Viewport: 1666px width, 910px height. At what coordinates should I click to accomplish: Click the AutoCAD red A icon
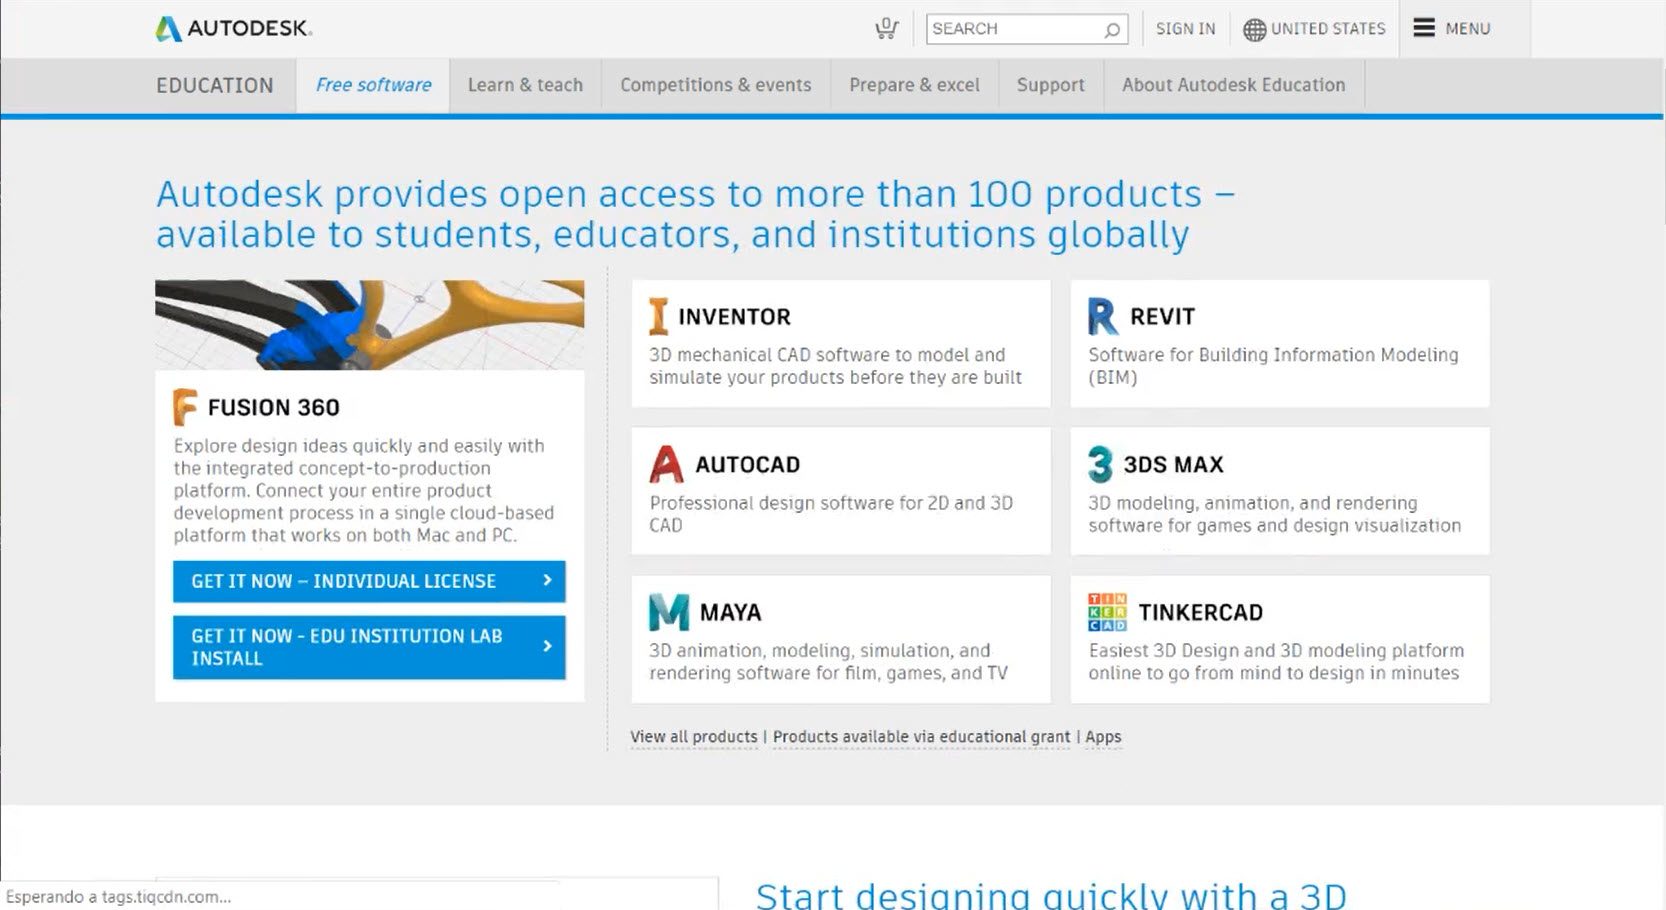point(666,464)
